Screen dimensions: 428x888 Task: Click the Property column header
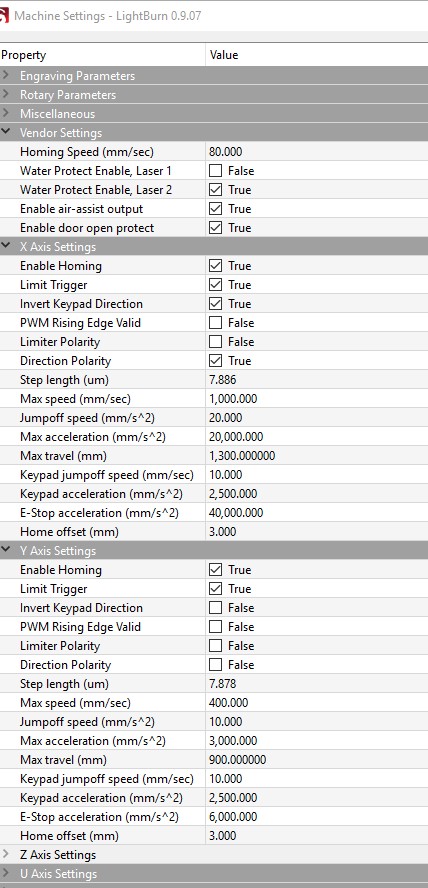(102, 55)
